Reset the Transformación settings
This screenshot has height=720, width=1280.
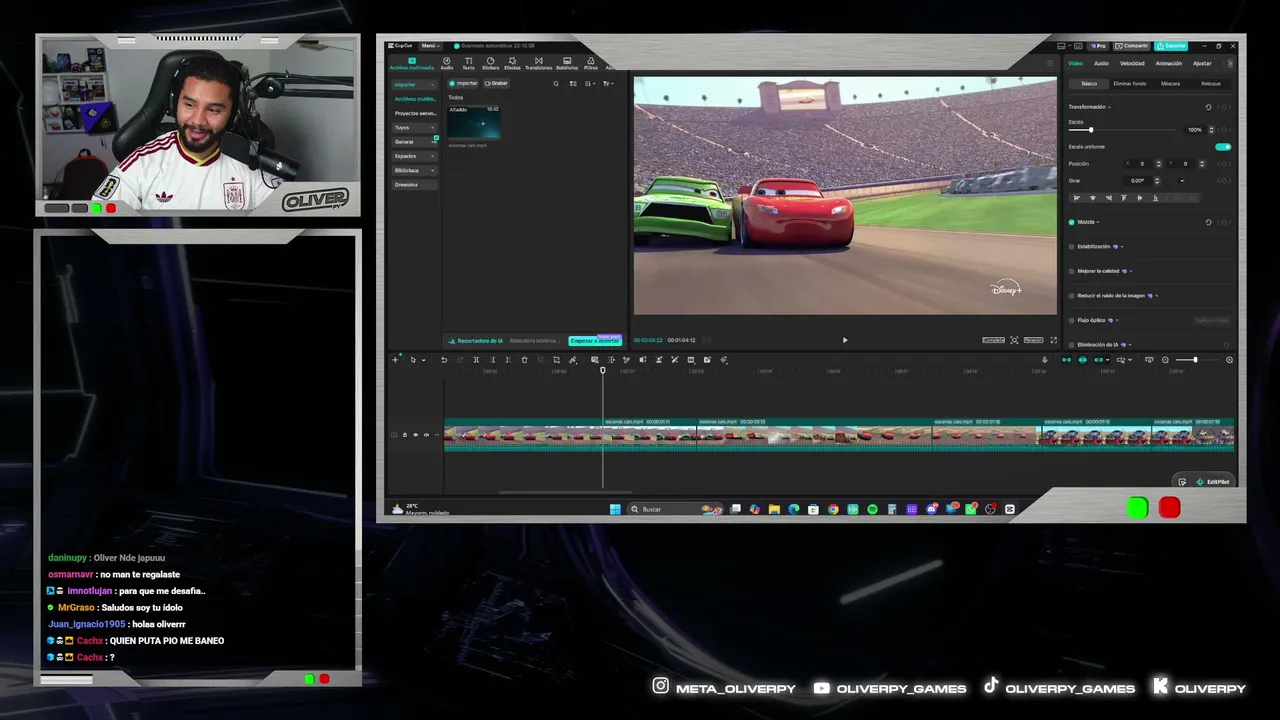1208,107
